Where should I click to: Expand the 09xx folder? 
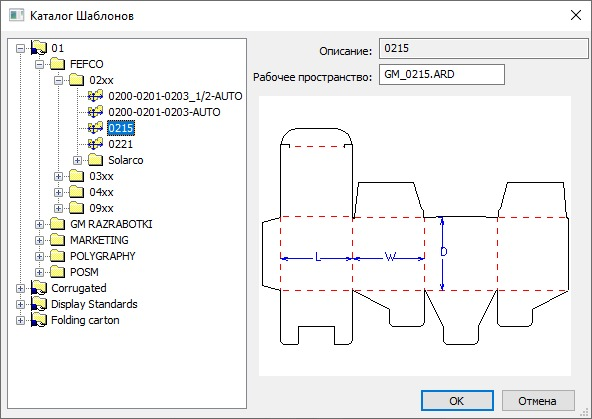(58, 208)
